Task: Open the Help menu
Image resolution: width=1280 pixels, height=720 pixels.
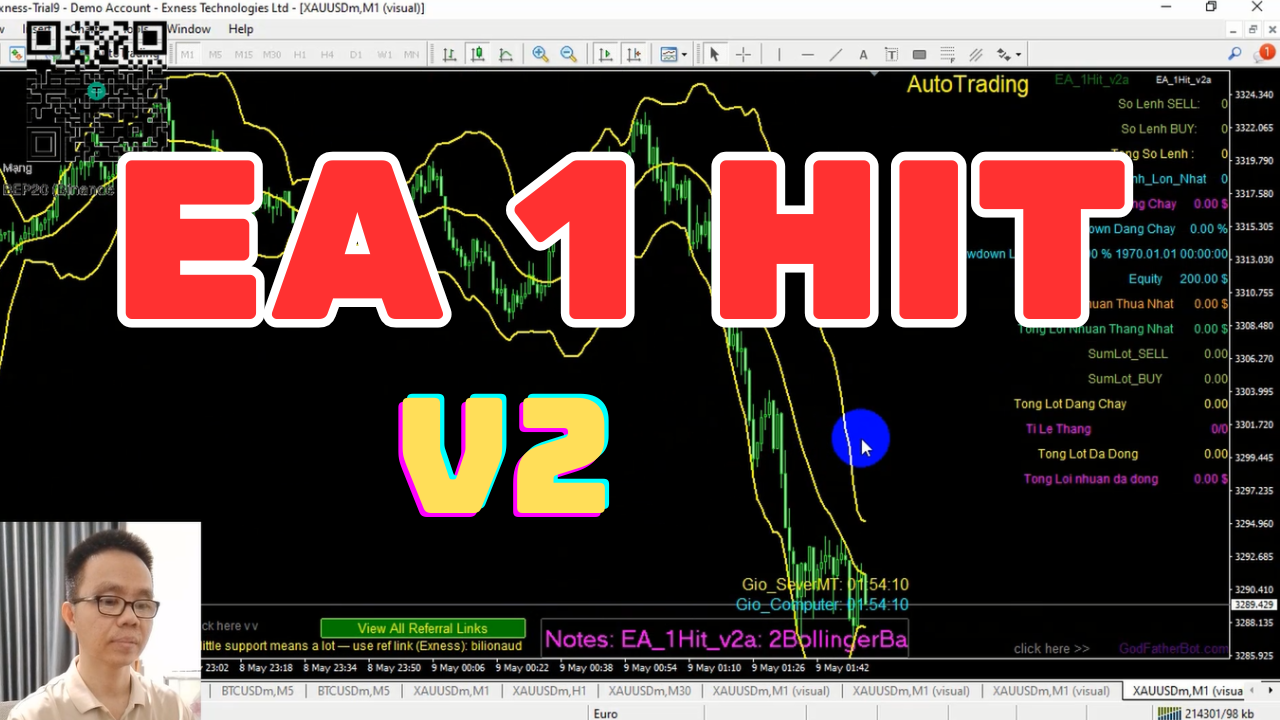Action: point(241,29)
